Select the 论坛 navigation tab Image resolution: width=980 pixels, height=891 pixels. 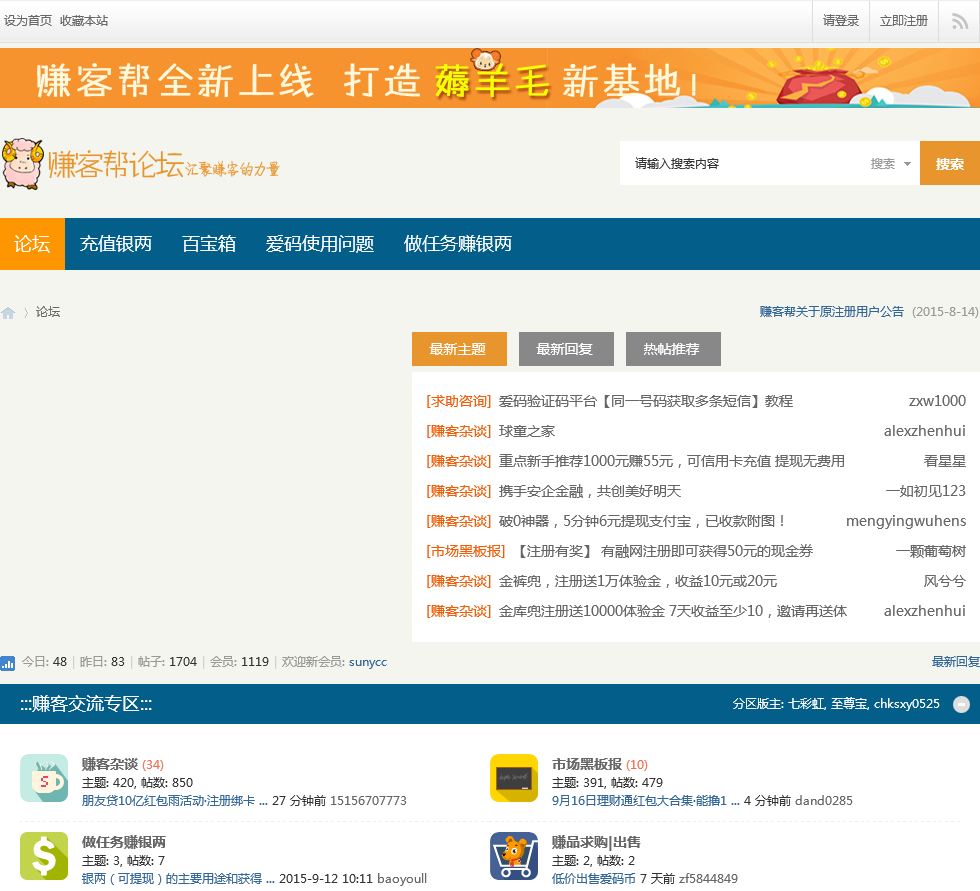[32, 244]
